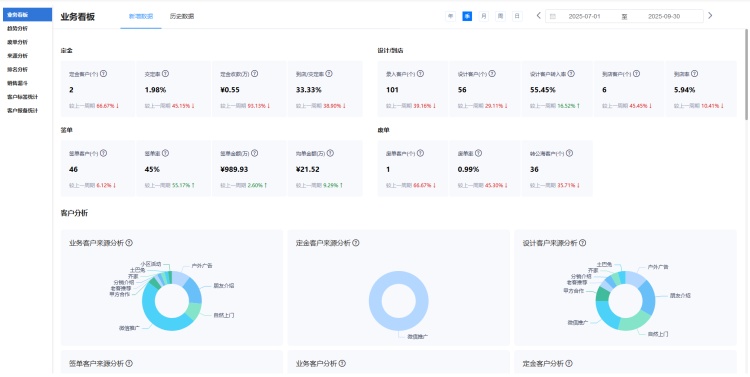The image size is (750, 377).
Task: Click the 自然上门 label in 设计客户来源分析 chart
Action: (658, 334)
